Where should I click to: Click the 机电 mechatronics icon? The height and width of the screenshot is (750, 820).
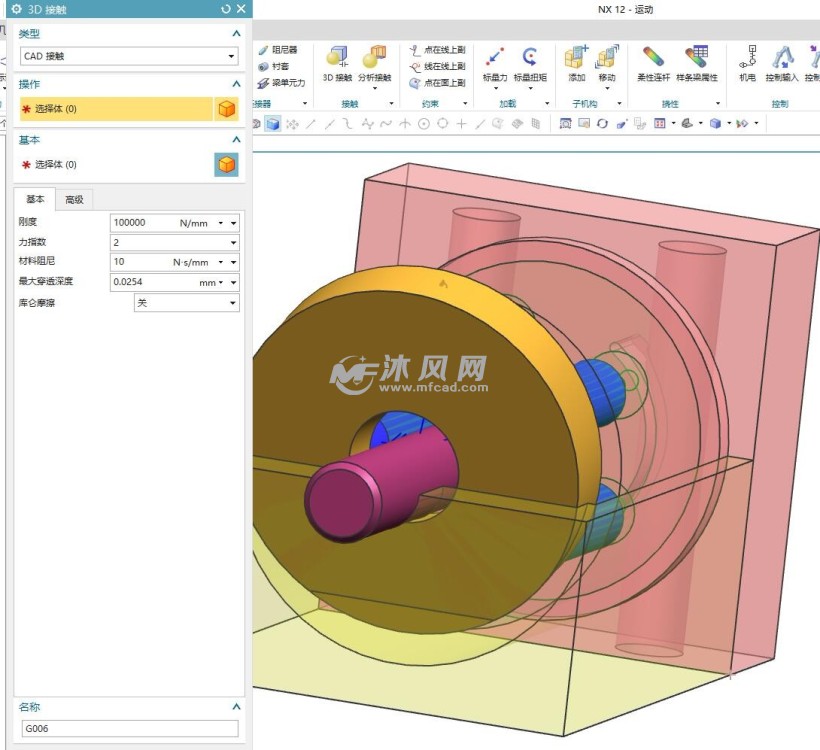[747, 59]
